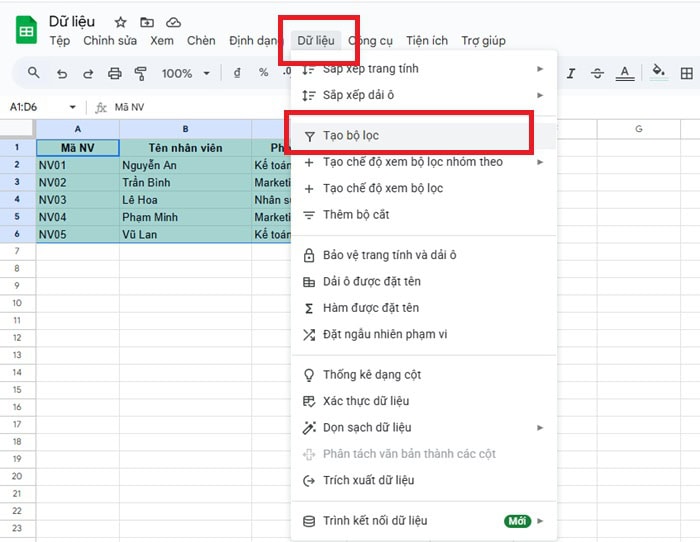Click the text color underlined A icon

point(625,73)
